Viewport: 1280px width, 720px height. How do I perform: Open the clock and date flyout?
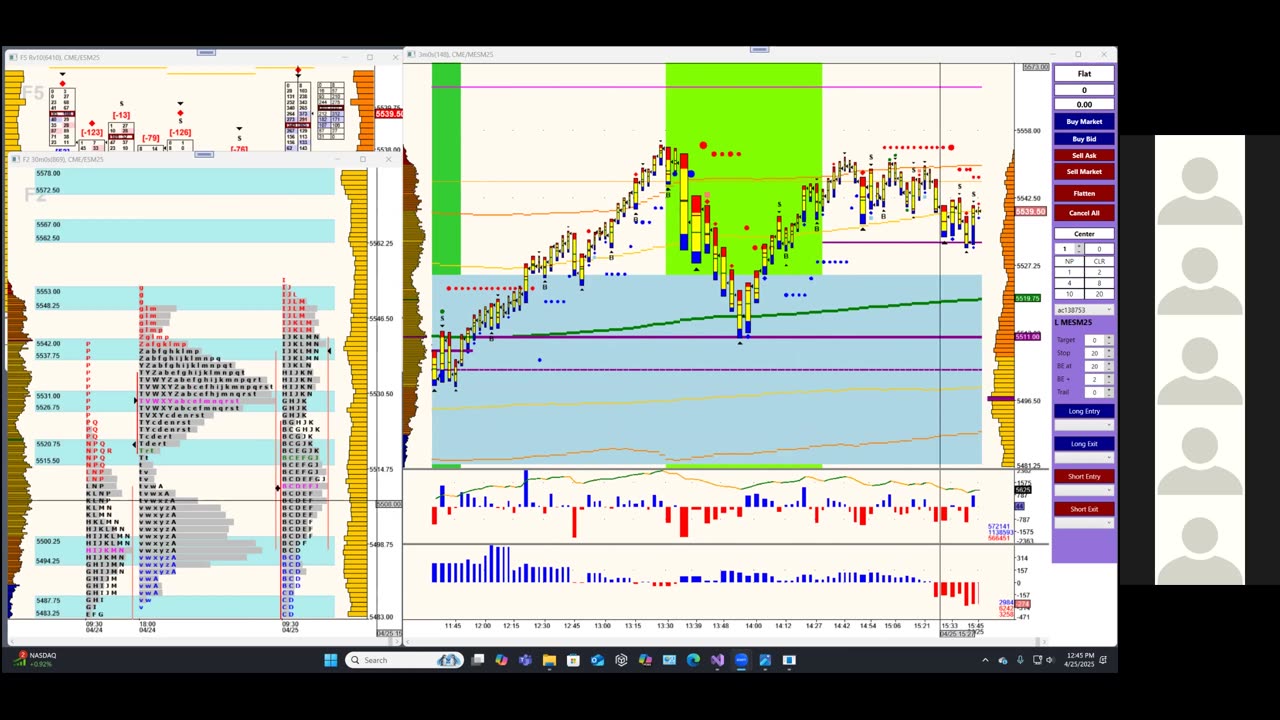pyautogui.click(x=1081, y=660)
